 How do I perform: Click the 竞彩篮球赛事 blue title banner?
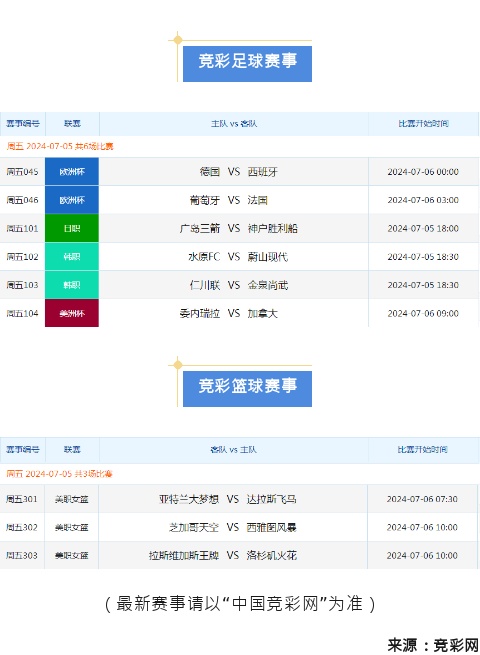pyautogui.click(x=247, y=388)
